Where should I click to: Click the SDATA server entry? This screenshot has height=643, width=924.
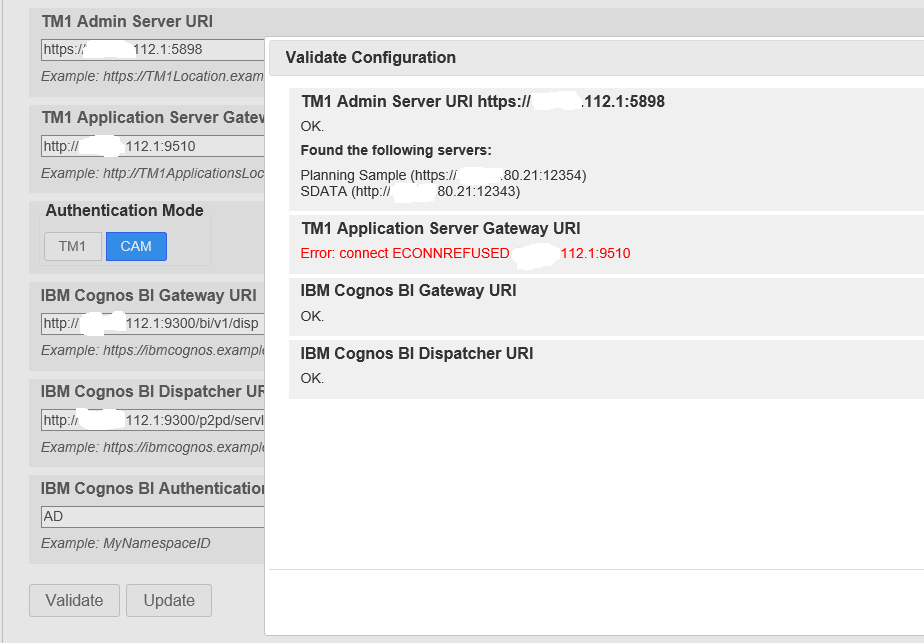pyautogui.click(x=410, y=192)
